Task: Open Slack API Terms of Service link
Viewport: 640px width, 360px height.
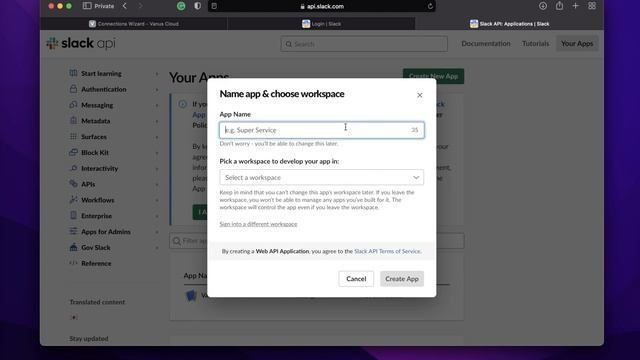Action: click(x=387, y=251)
